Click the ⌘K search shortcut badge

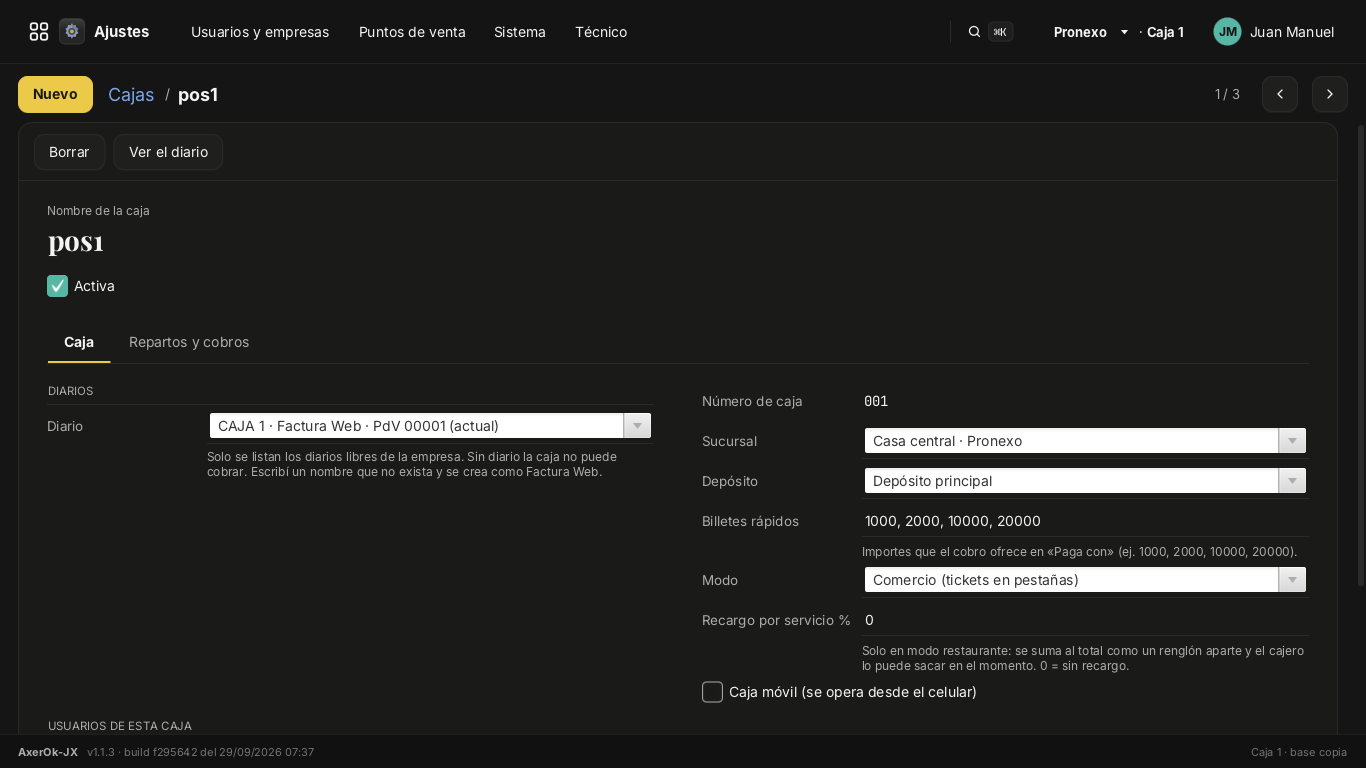pyautogui.click(x=1000, y=32)
